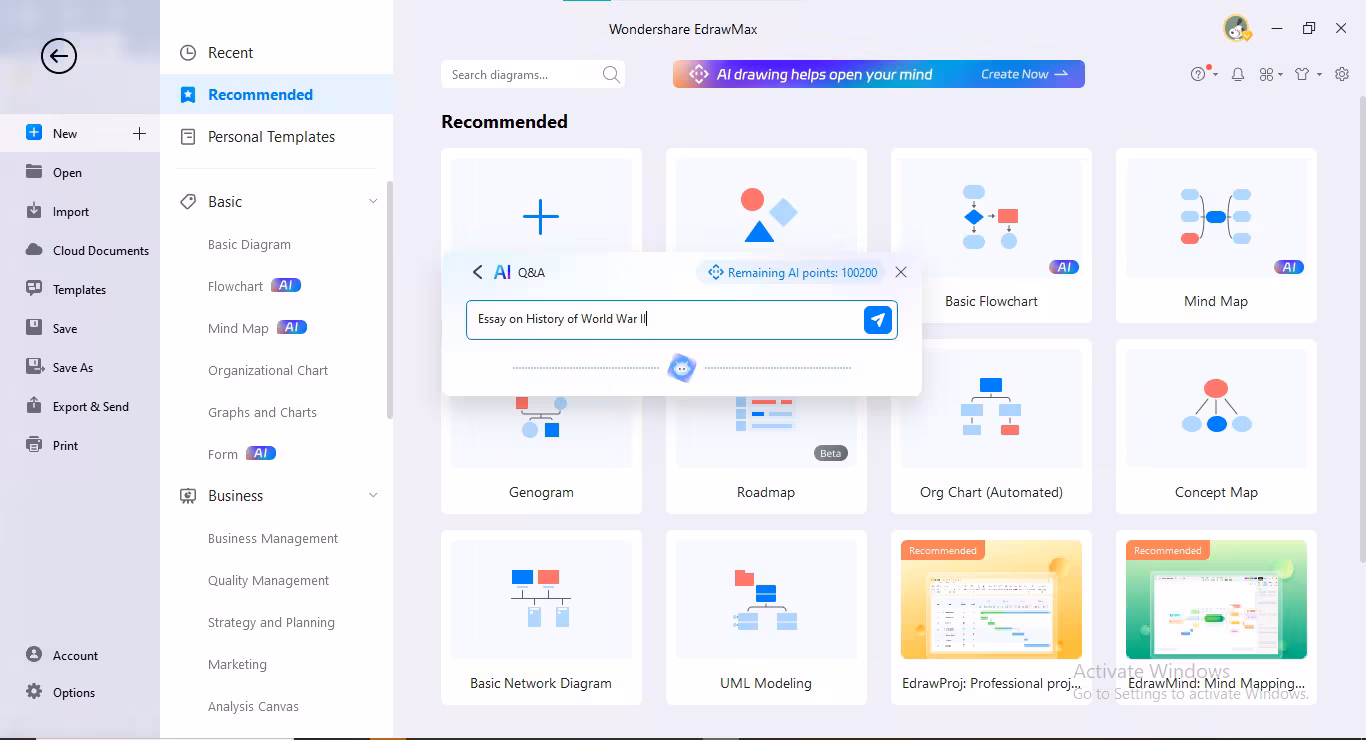Go to Templates in the sidebar
Image resolution: width=1366 pixels, height=740 pixels.
click(x=80, y=289)
